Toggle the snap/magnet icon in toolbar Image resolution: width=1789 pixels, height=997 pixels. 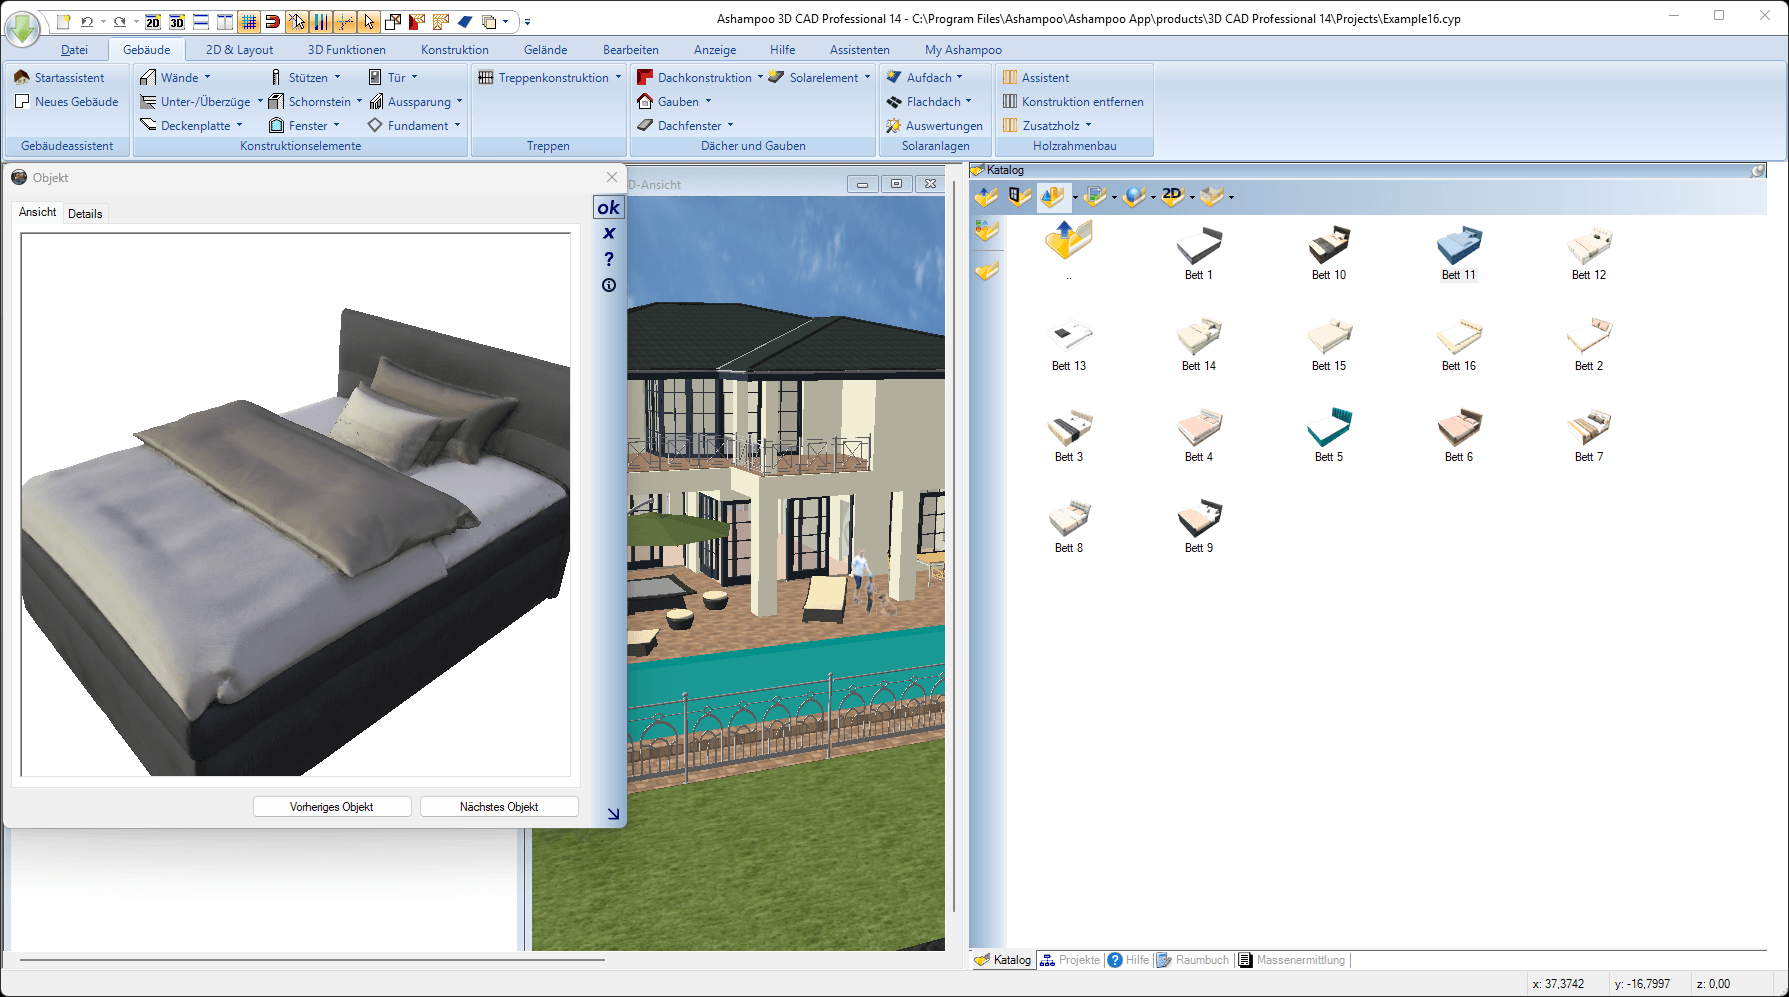272,21
